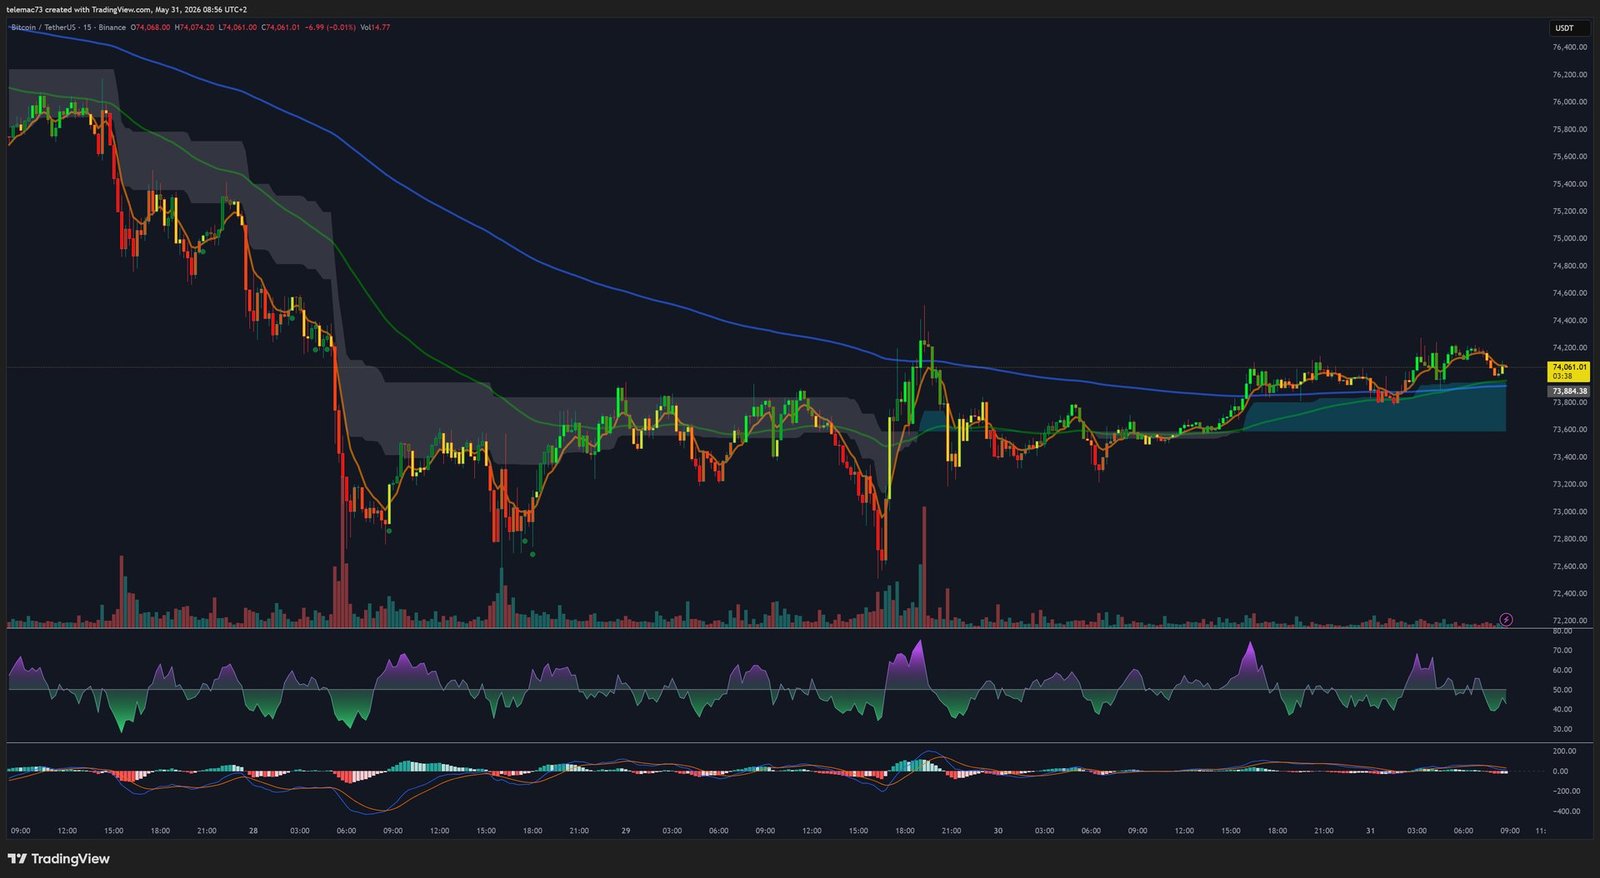Click the high value H74,074.20
1600x878 pixels.
(194, 27)
